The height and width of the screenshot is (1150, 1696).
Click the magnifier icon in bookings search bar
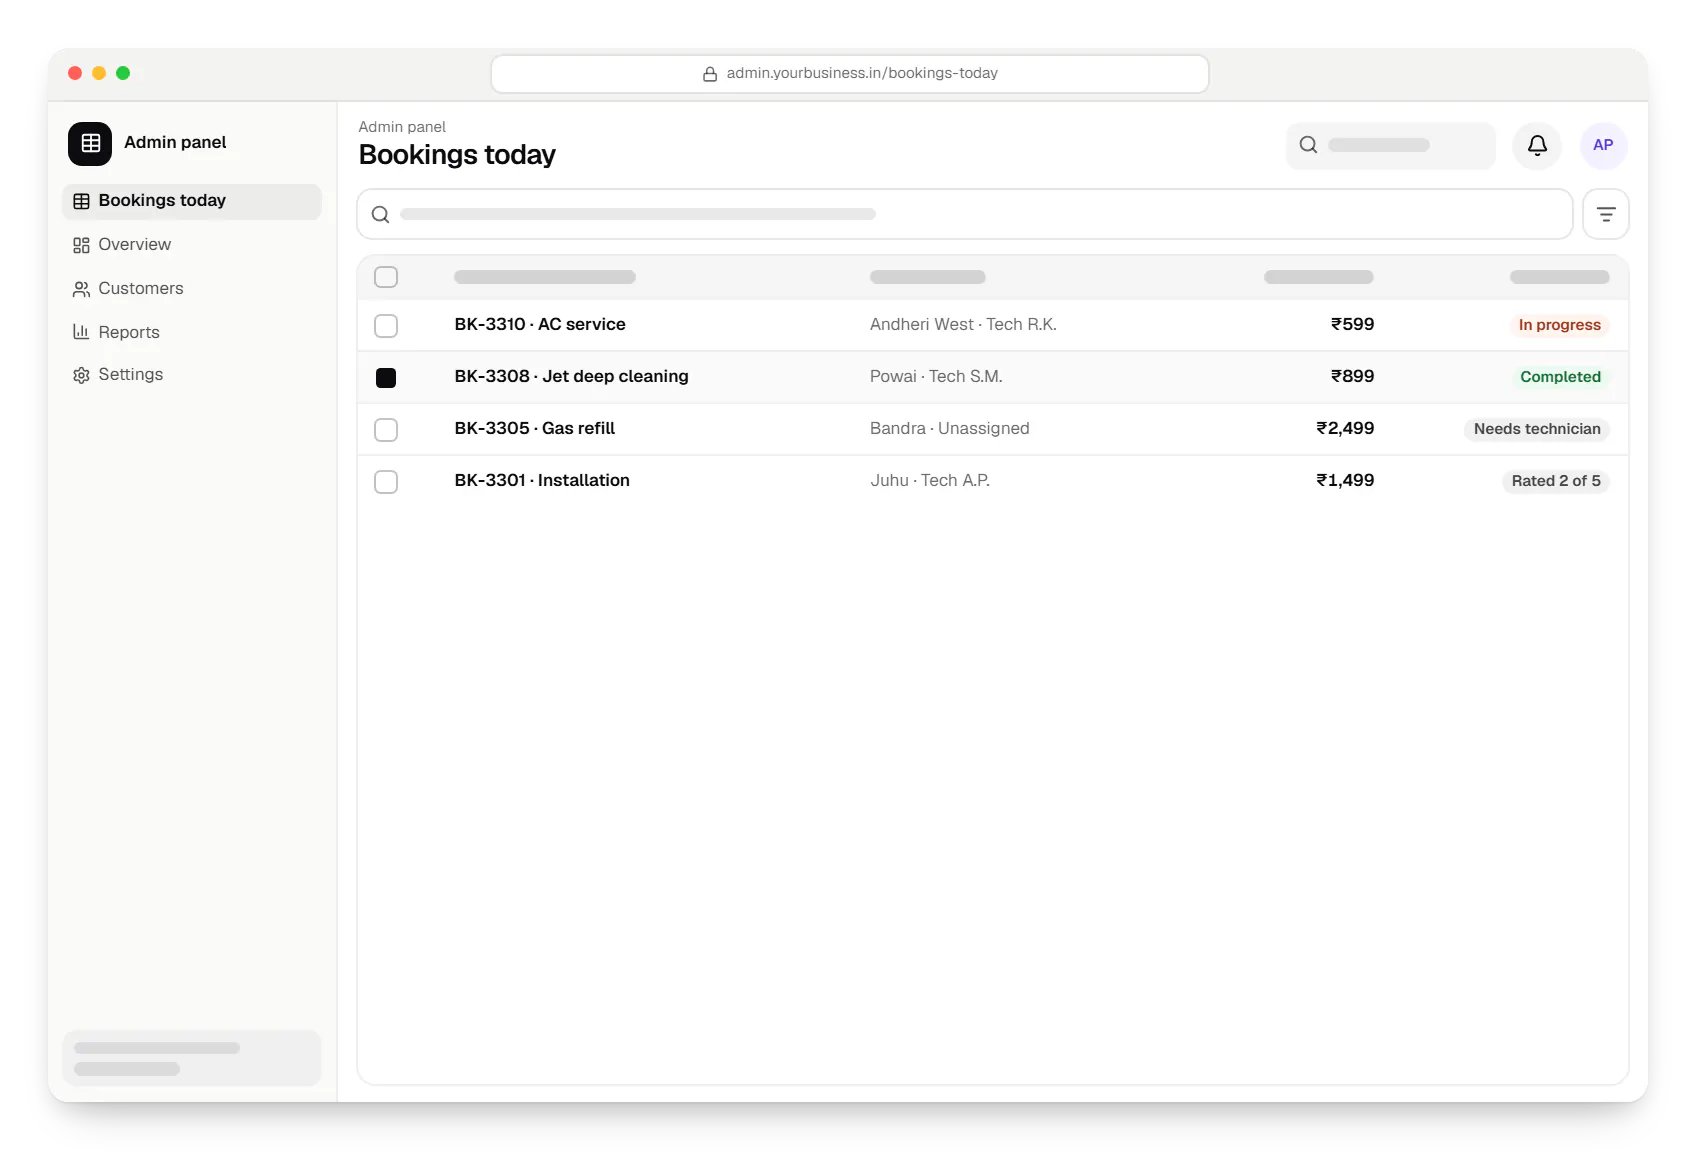click(x=380, y=214)
